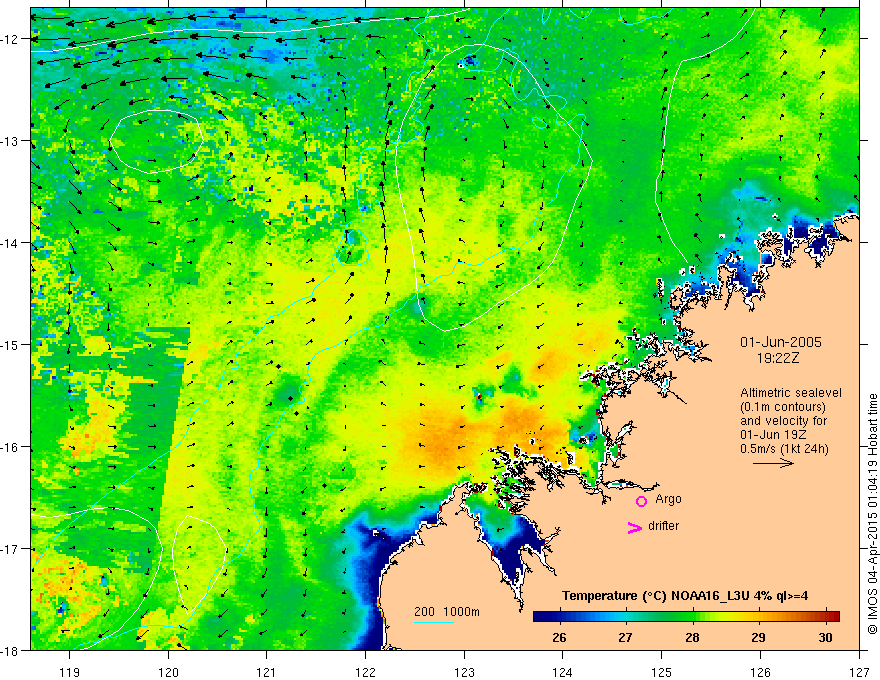
Task: Click the magenta Argo circle legend marker
Action: [x=641, y=501]
